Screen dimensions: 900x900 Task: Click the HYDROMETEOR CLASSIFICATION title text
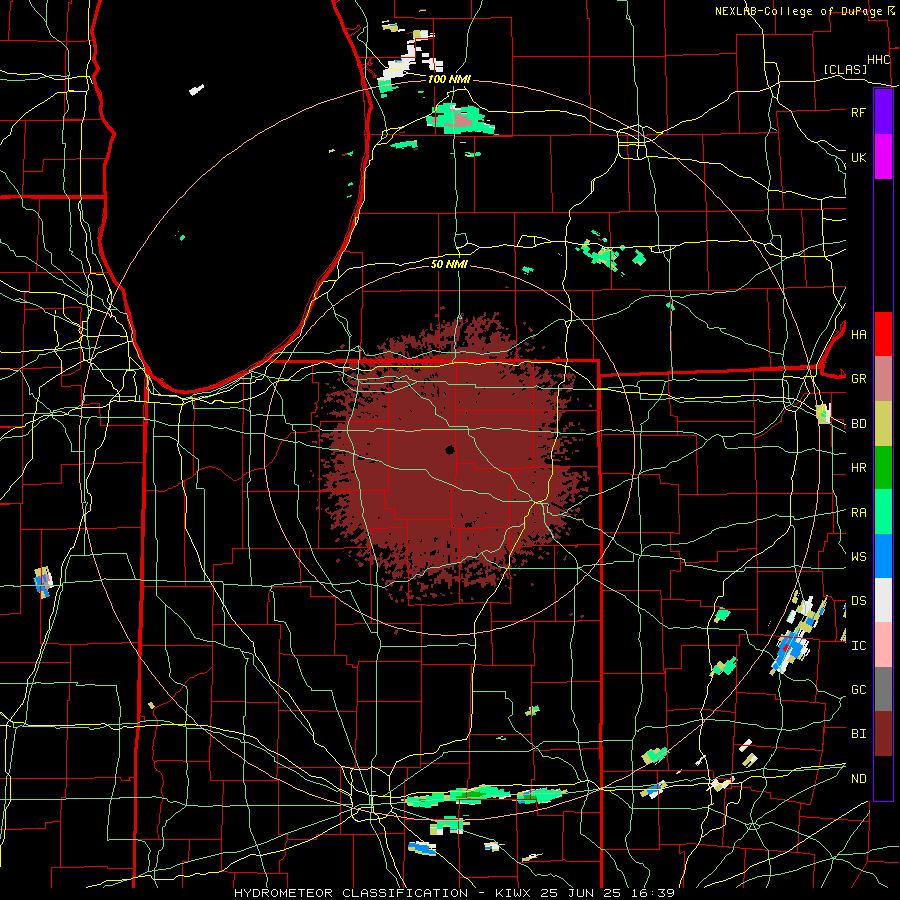351,893
